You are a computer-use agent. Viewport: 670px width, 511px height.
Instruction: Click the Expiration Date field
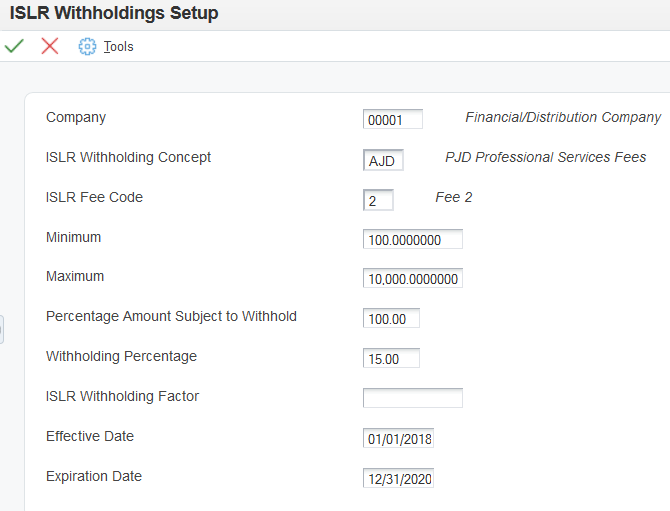398,478
